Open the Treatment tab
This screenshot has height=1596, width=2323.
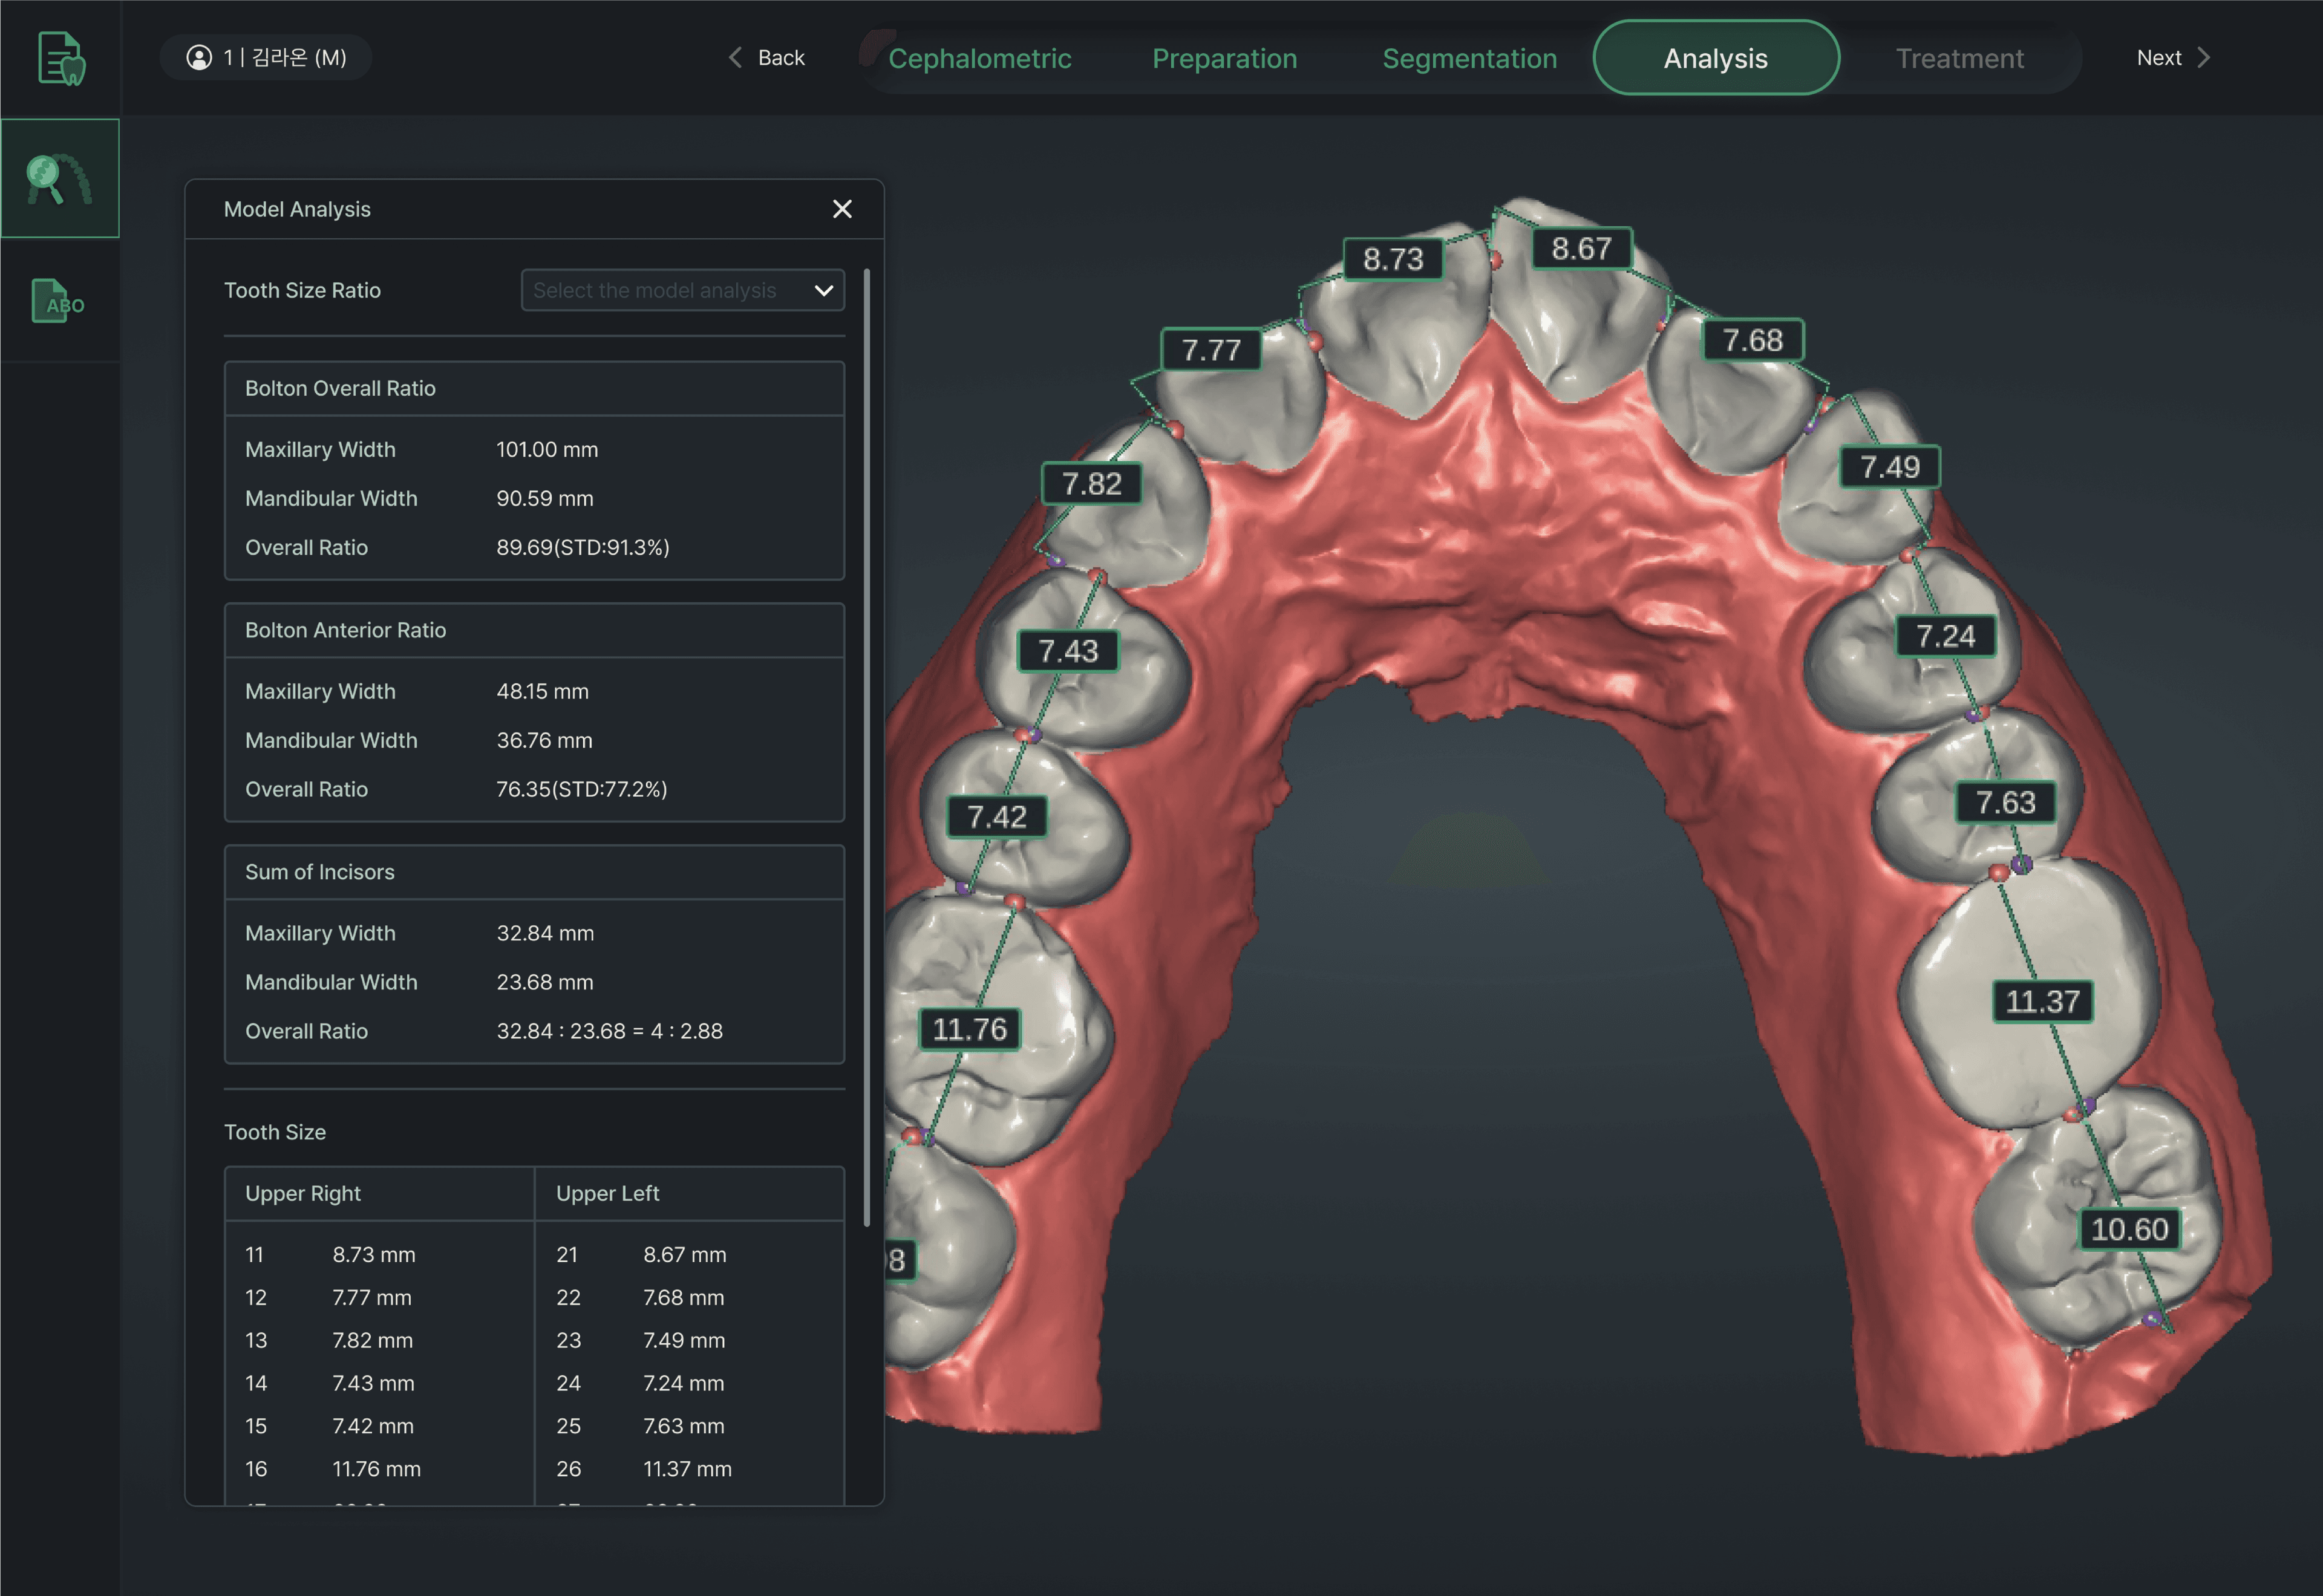pos(1960,59)
